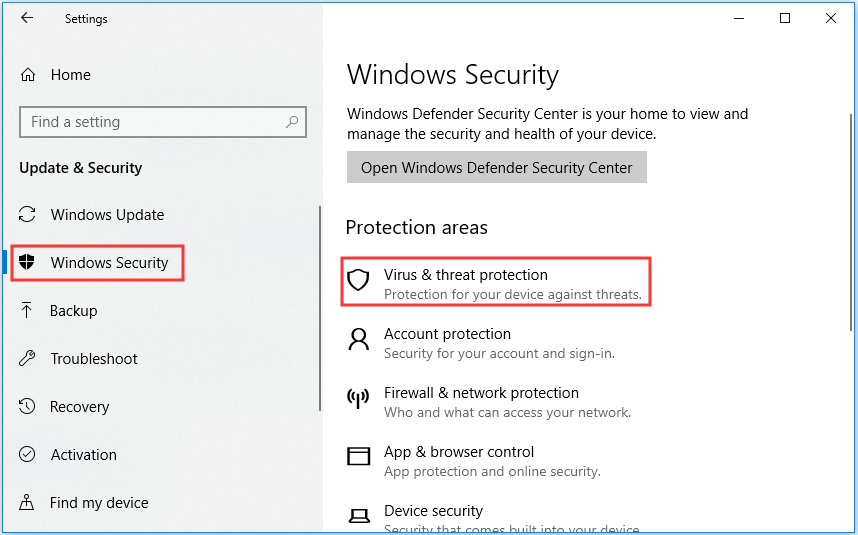Image resolution: width=858 pixels, height=535 pixels.
Task: Click the Recovery clock icon
Action: [28, 407]
